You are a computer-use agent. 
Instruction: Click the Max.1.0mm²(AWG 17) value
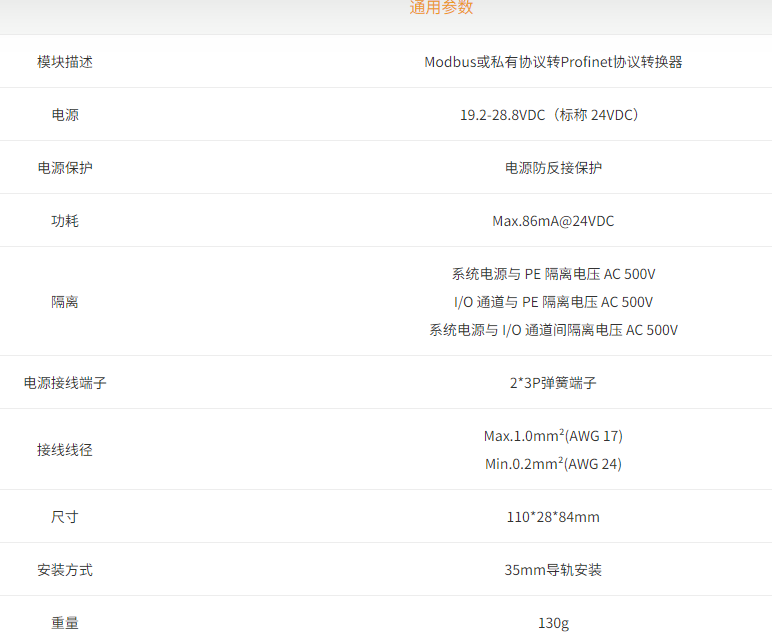click(x=553, y=436)
